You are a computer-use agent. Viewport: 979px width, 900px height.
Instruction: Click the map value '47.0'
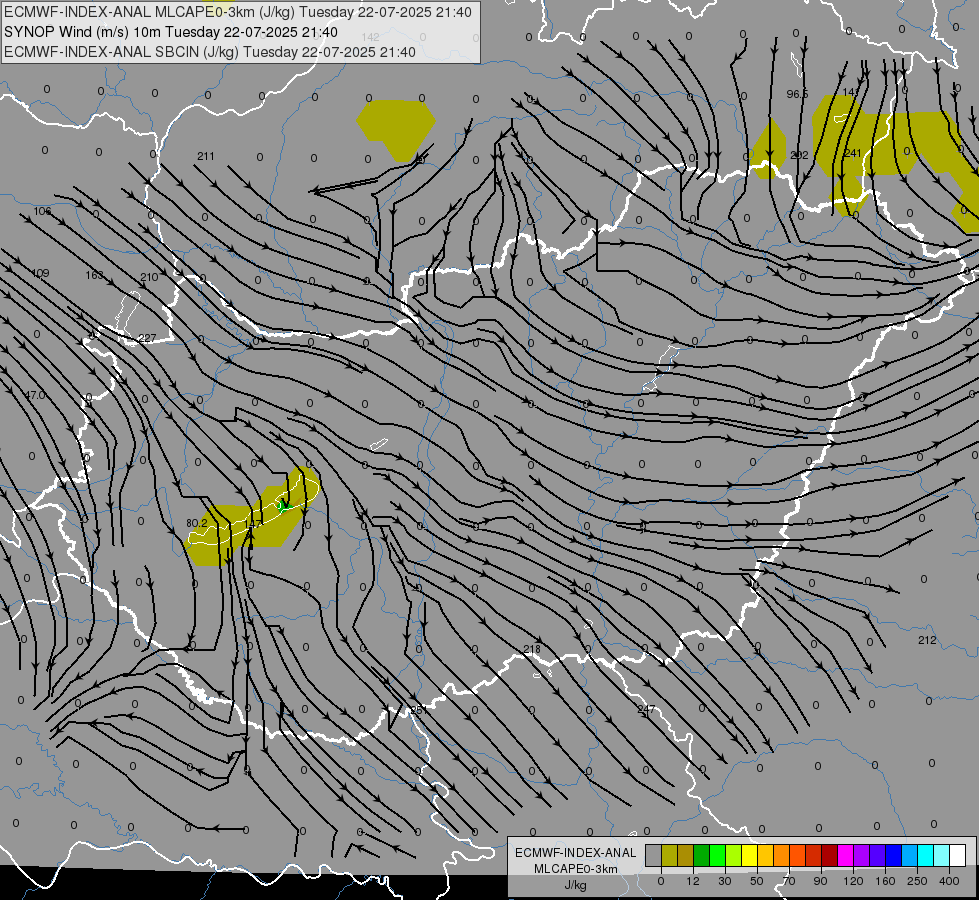pyautogui.click(x=35, y=395)
